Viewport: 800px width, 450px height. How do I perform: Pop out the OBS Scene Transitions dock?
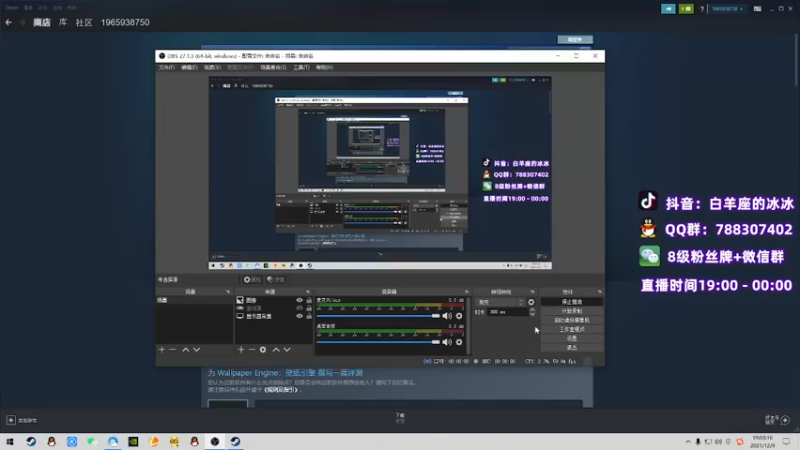pos(532,291)
